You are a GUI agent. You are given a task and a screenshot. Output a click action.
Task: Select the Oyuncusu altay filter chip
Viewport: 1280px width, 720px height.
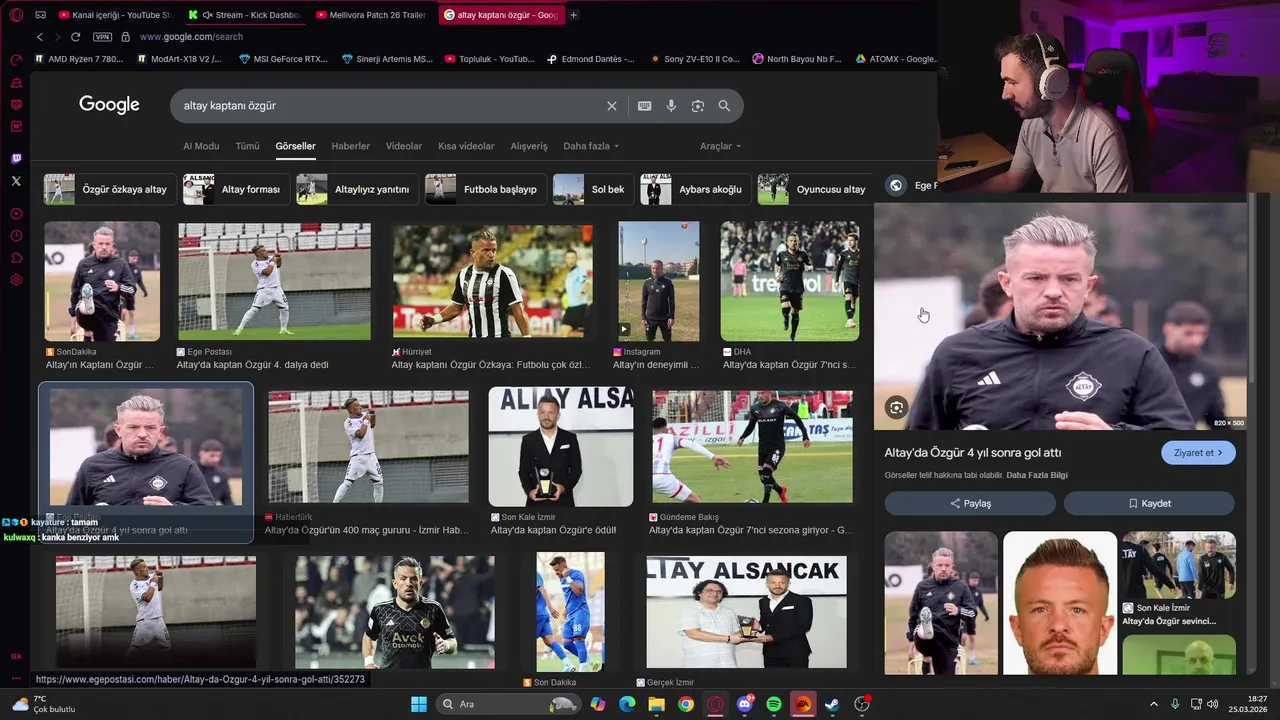click(815, 189)
